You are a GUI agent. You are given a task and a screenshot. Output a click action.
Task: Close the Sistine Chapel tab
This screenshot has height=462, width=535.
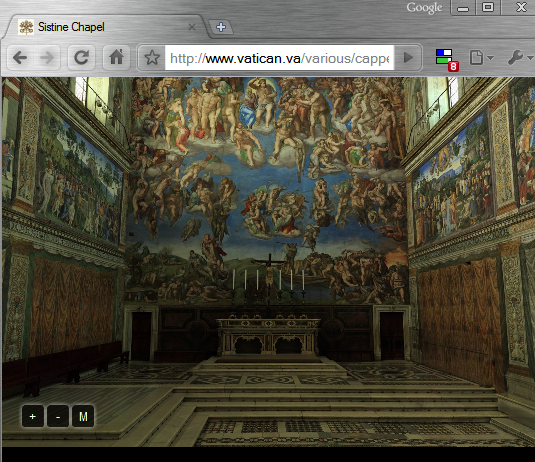point(192,27)
